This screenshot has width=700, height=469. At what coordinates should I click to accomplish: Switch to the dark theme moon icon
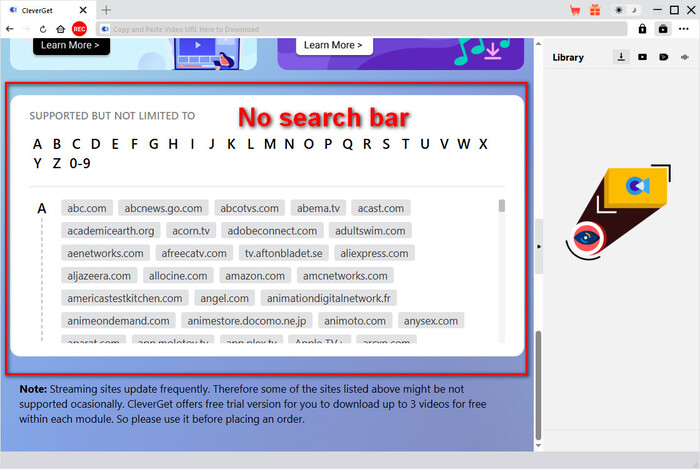point(633,10)
